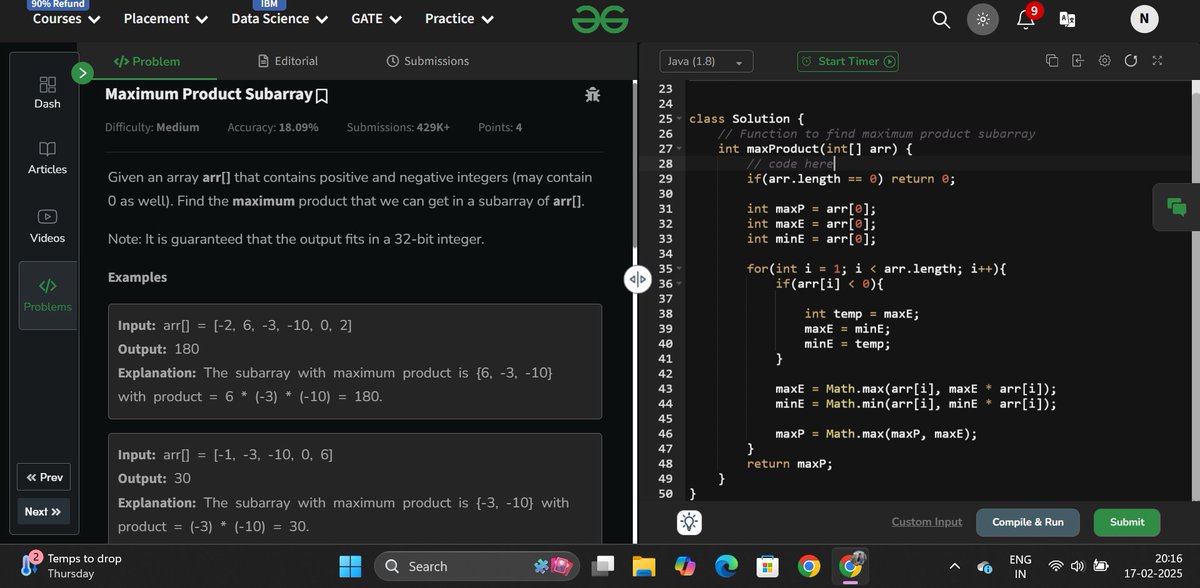Bookmark the Maximum Product Subarray problem
This screenshot has height=588, width=1200.
coord(322,96)
